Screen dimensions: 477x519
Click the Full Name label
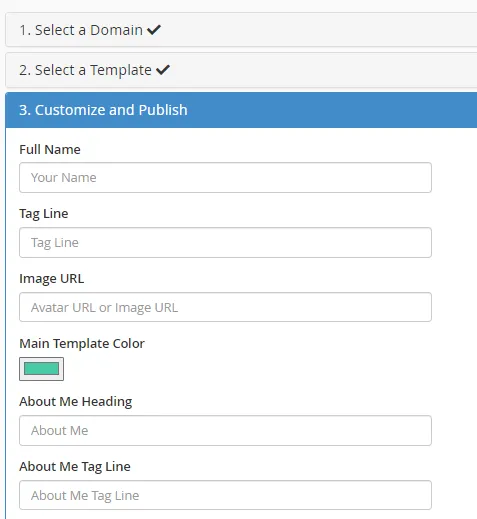[50, 149]
